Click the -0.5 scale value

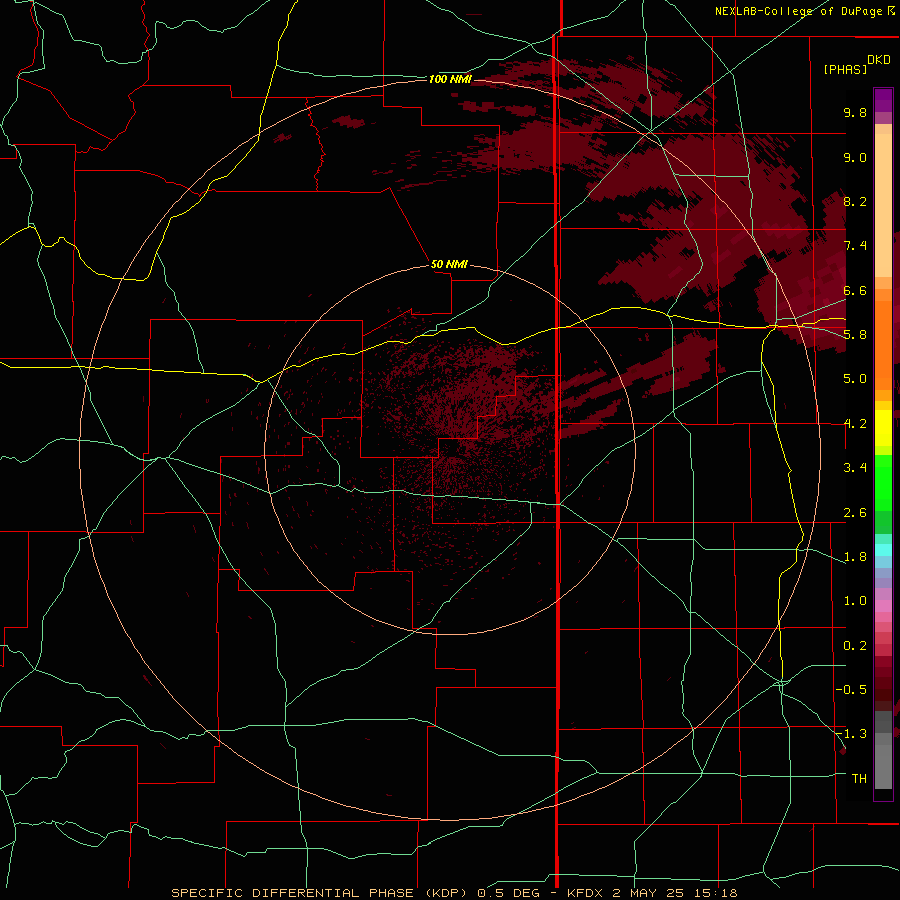pyautogui.click(x=851, y=690)
